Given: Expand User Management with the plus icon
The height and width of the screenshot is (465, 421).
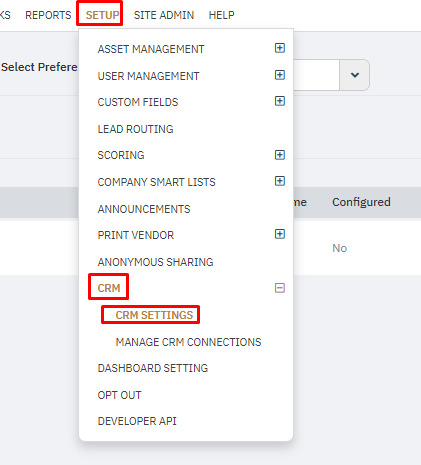Looking at the screenshot, I should point(280,75).
